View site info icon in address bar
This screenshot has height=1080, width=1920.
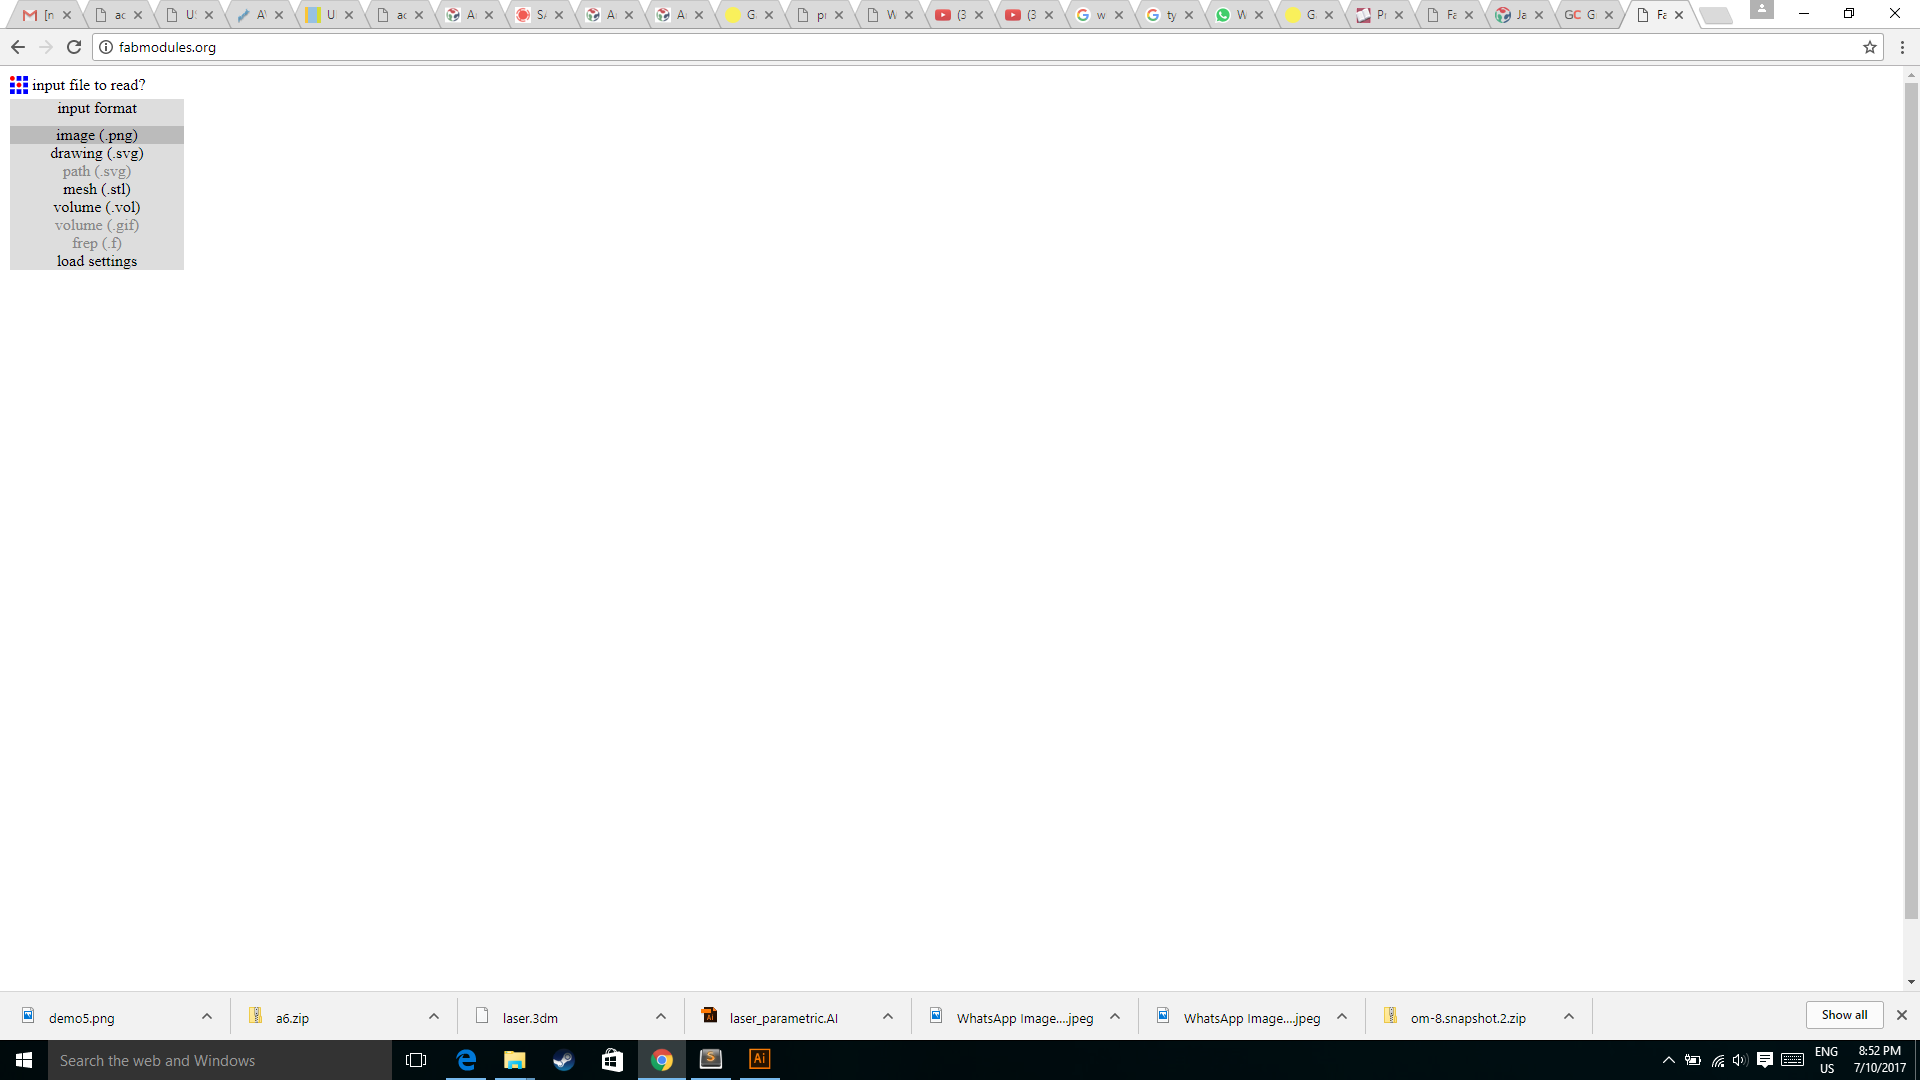(x=106, y=47)
